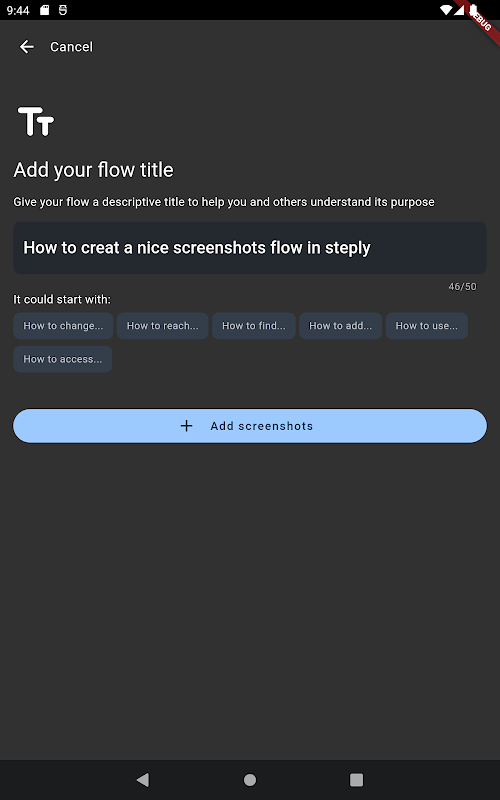
Task: Select the 'How to reach...' suggestion chip
Action: tap(162, 326)
